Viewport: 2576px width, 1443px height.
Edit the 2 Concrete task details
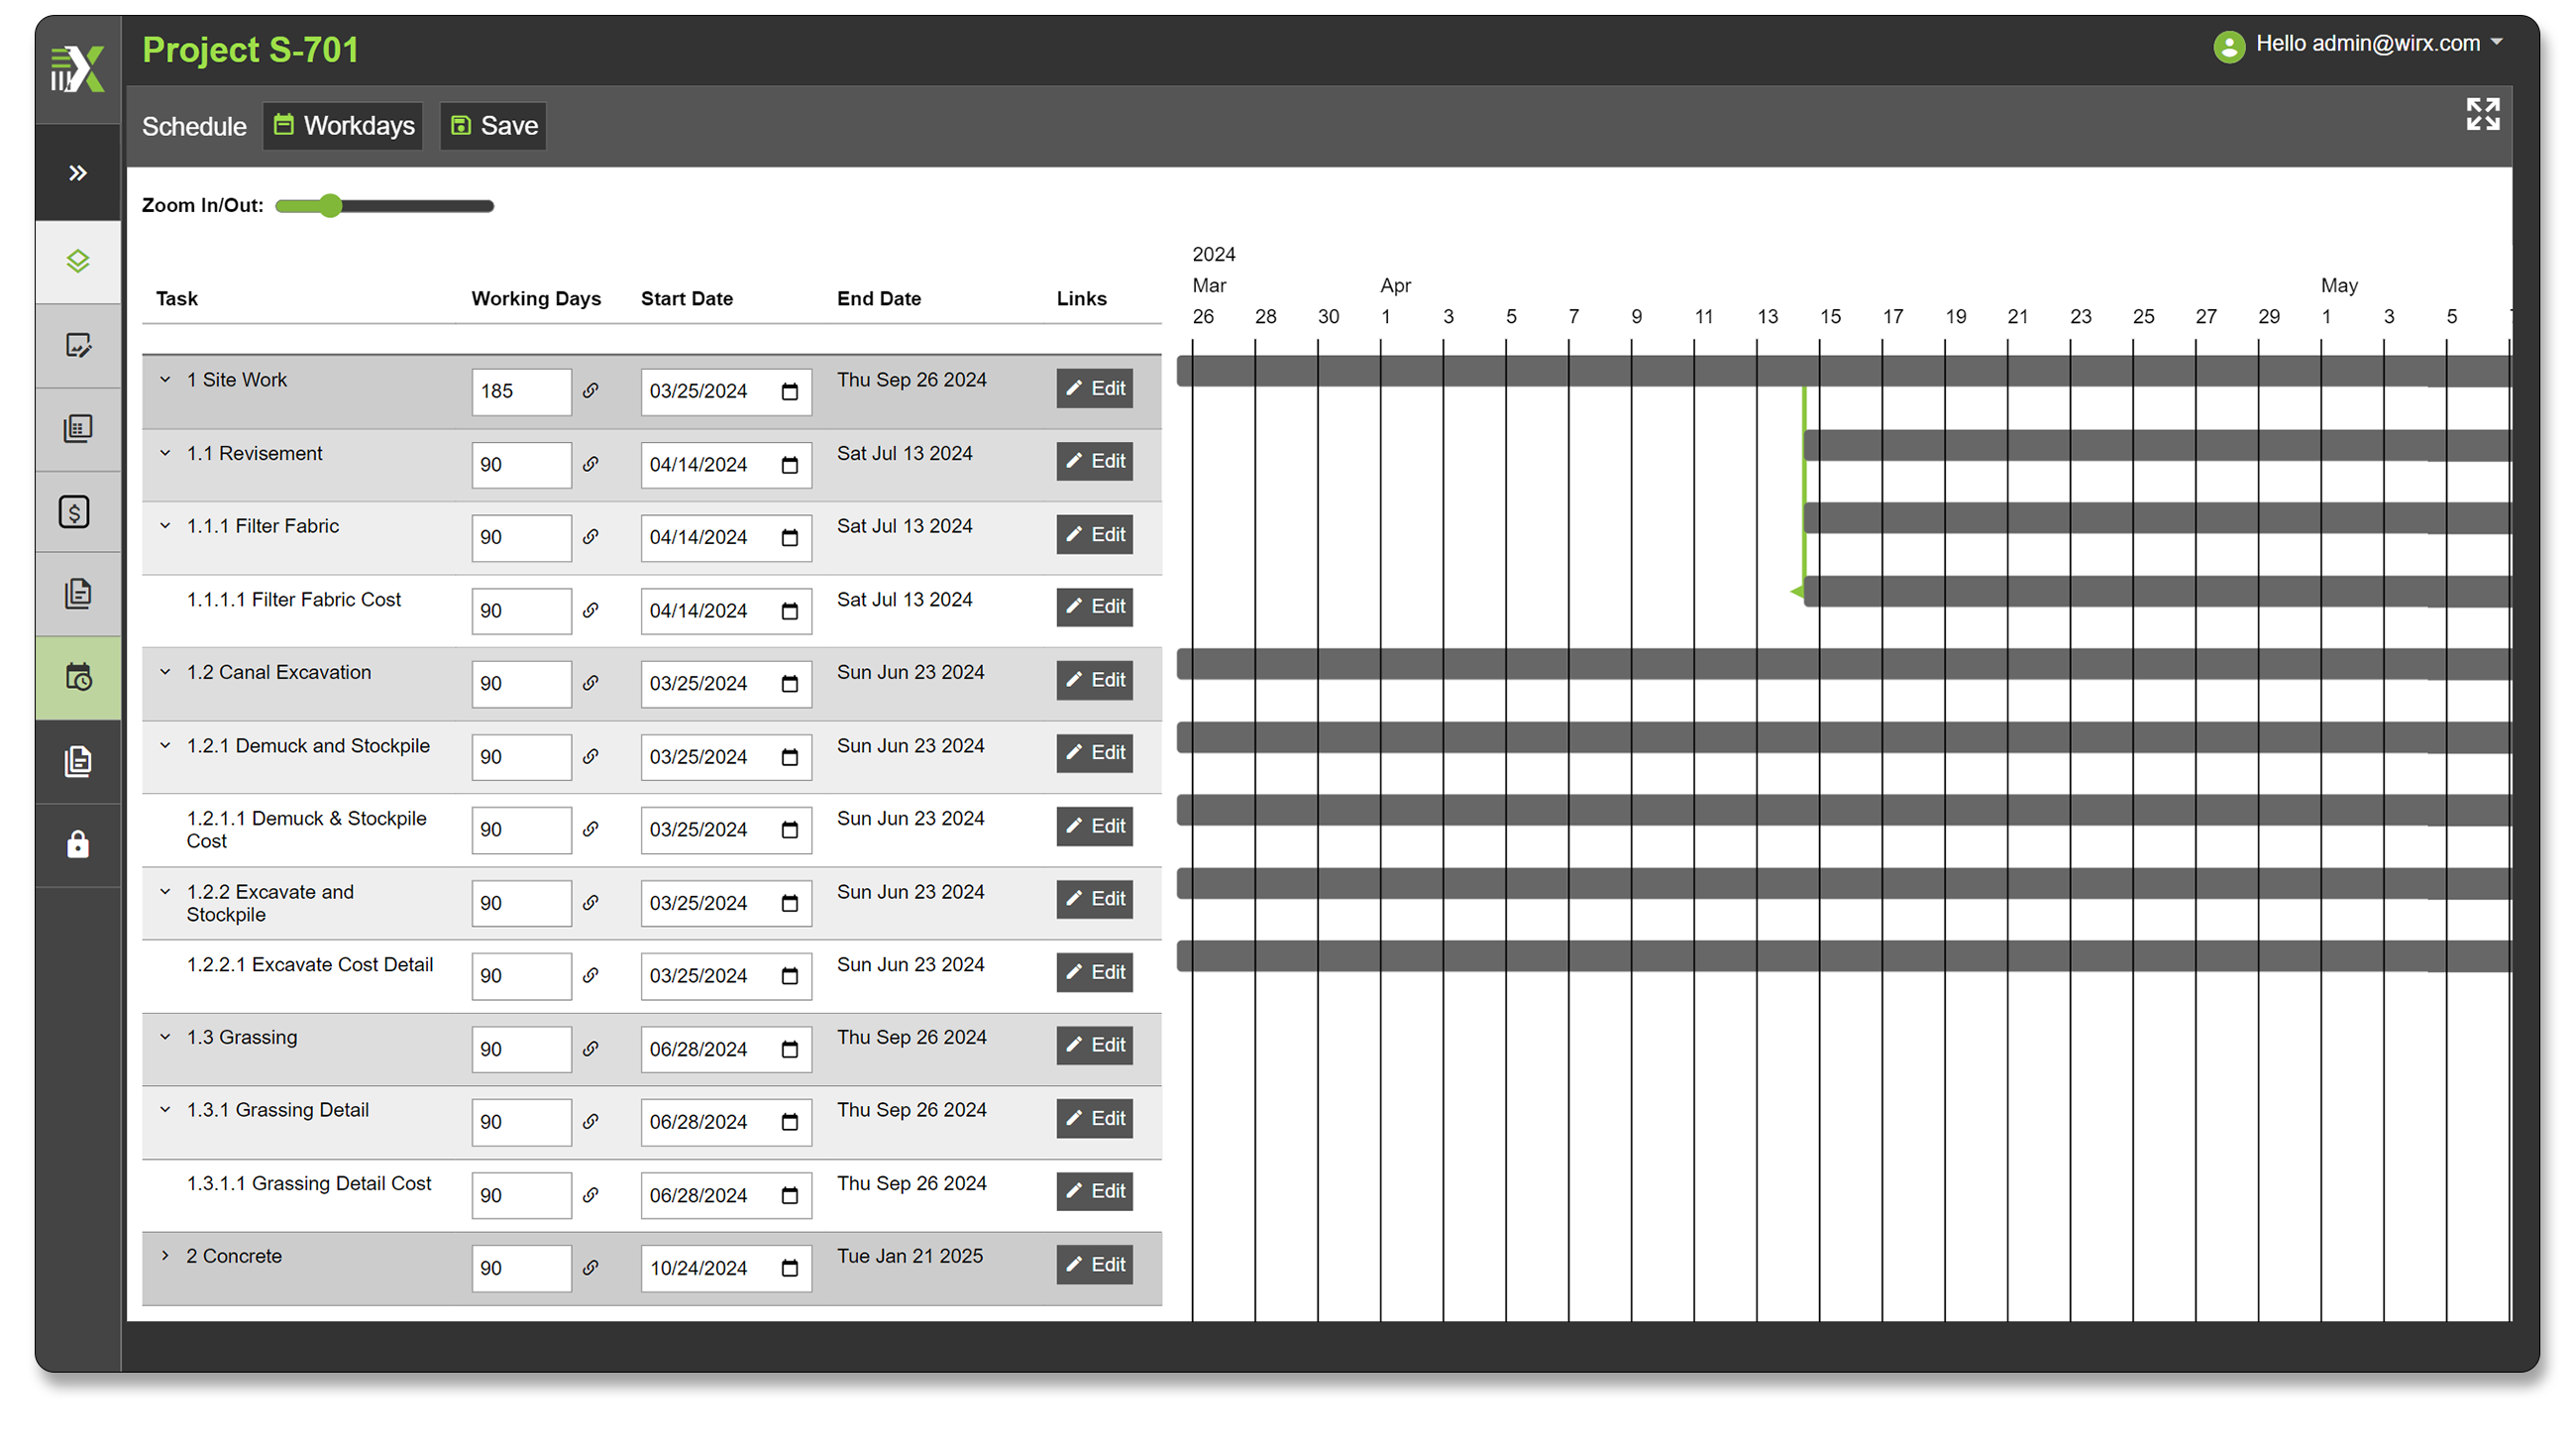click(1095, 1265)
